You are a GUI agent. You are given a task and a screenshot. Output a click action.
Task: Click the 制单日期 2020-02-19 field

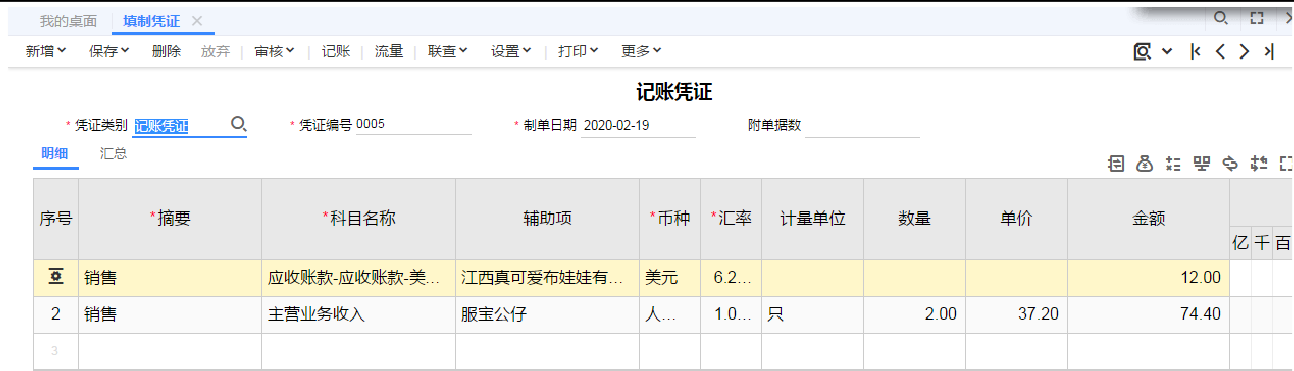[x=639, y=125]
